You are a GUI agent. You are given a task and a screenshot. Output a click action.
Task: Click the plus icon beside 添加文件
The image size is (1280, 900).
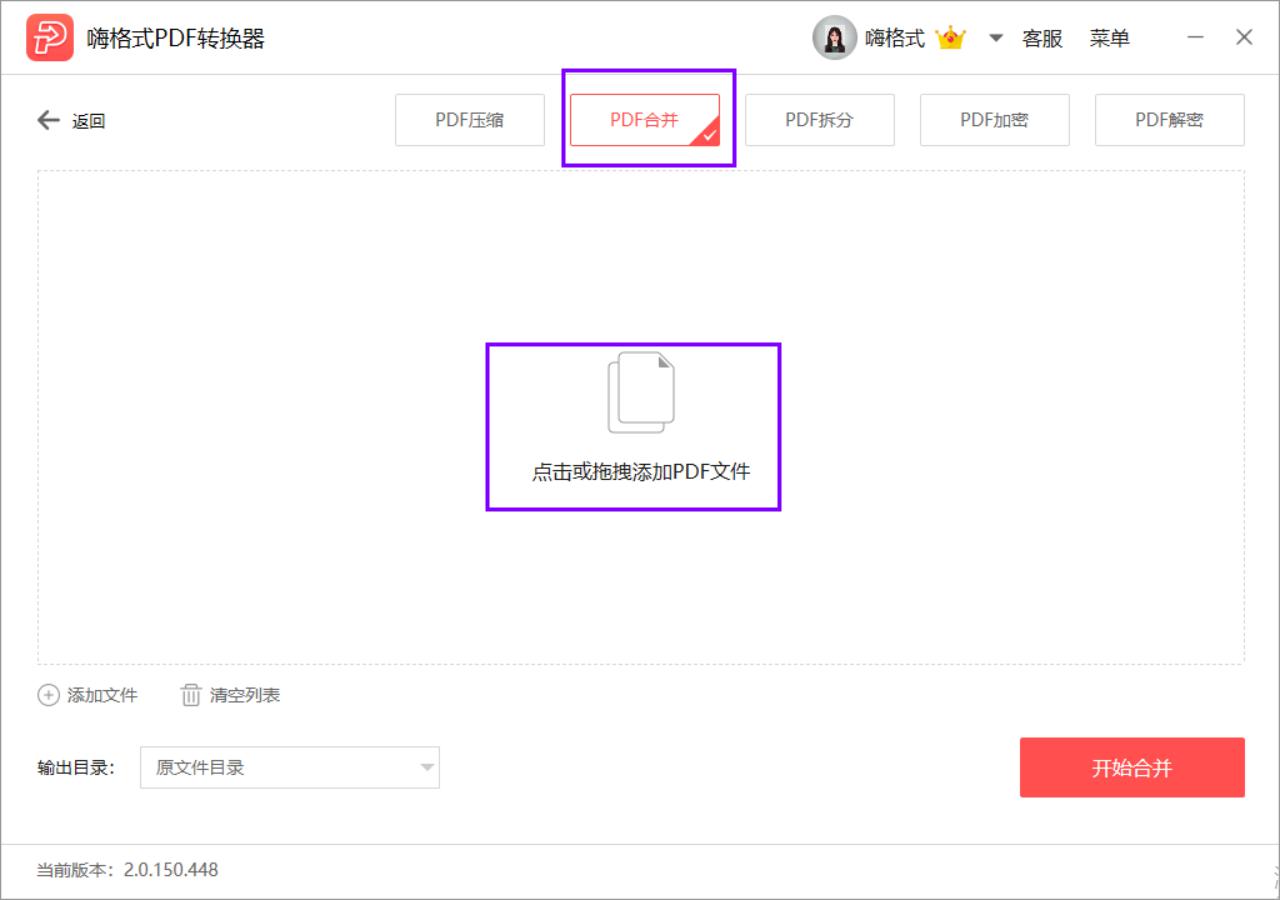[48, 695]
